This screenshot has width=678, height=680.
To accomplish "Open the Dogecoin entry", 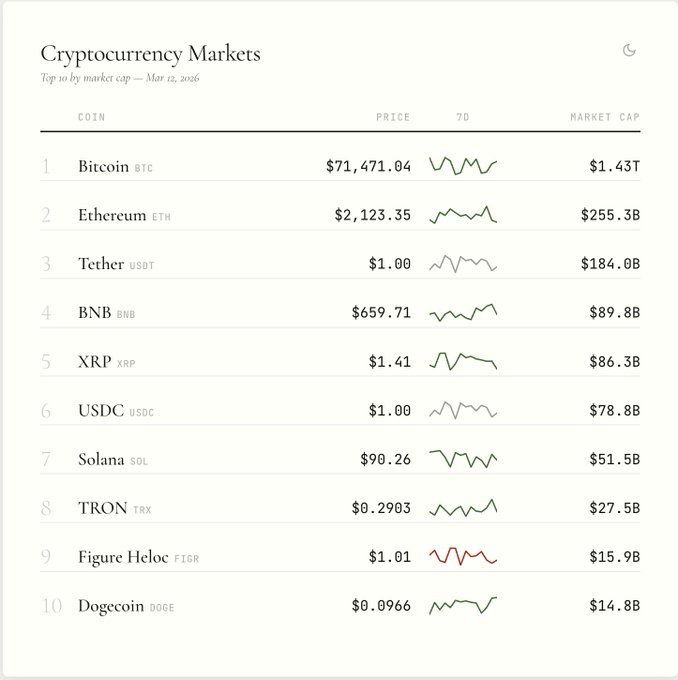I will point(112,606).
